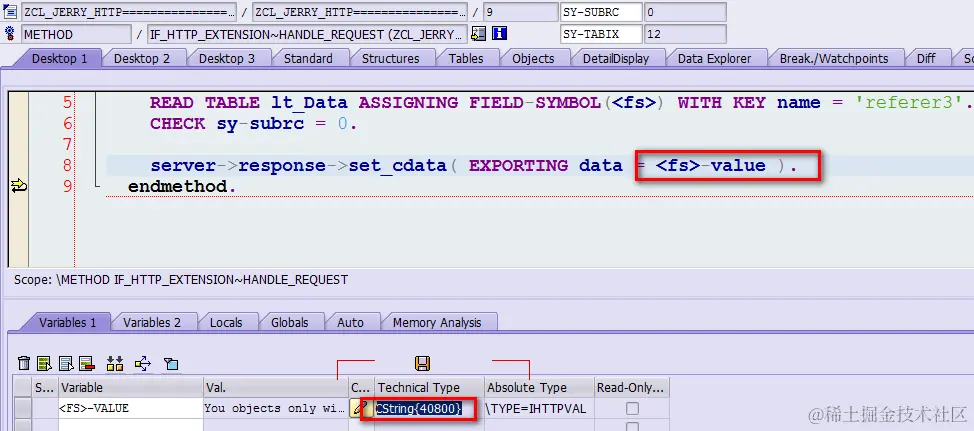Click the second variables toolbar icon after trash
The height and width of the screenshot is (431, 974).
44,363
